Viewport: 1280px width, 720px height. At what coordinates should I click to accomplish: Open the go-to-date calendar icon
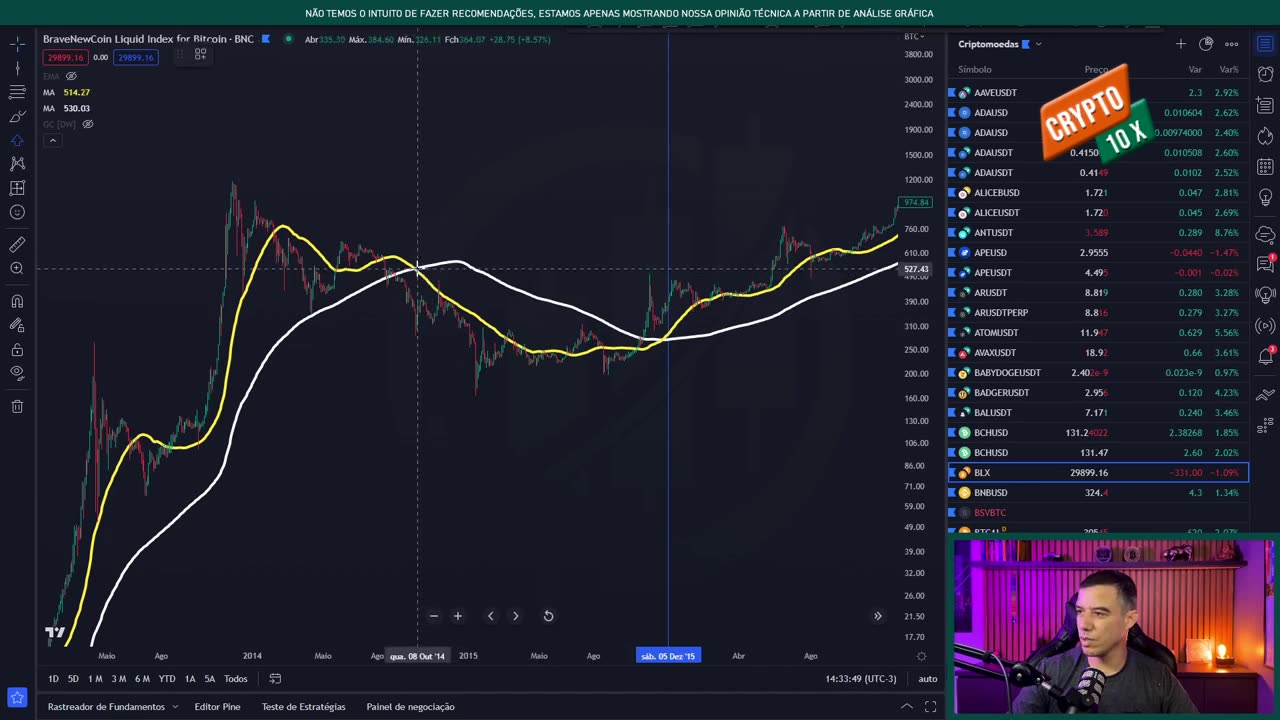click(x=275, y=679)
